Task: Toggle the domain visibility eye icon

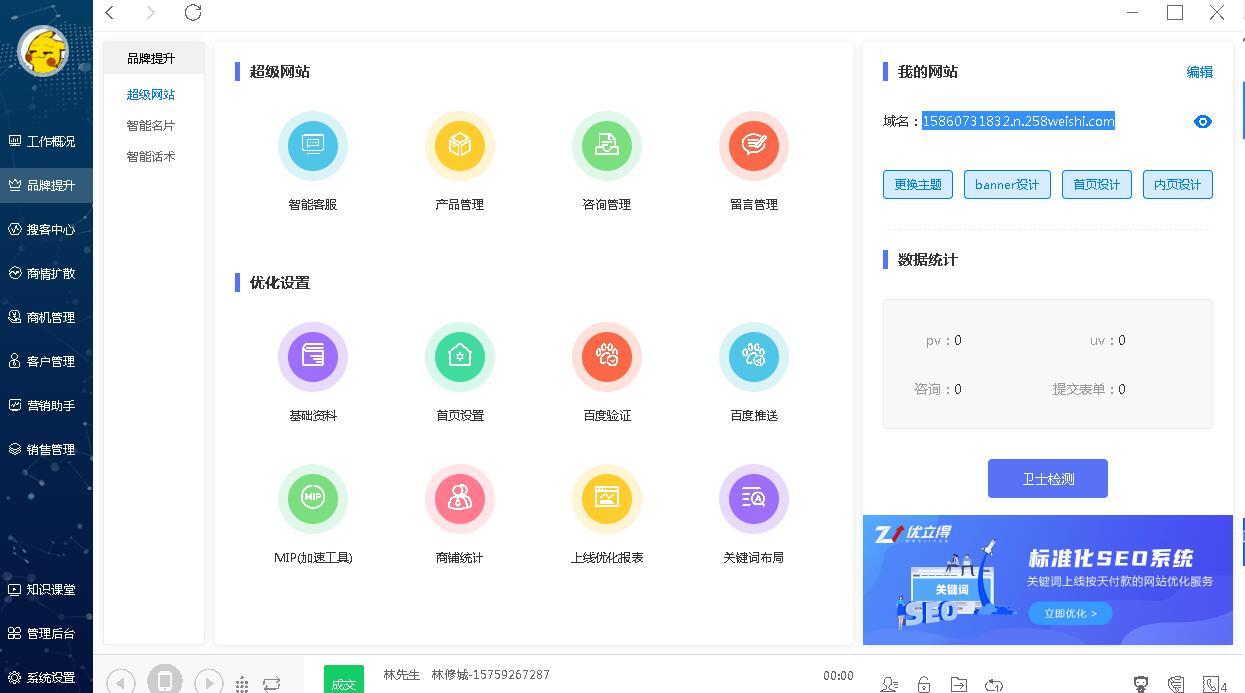Action: [x=1203, y=121]
